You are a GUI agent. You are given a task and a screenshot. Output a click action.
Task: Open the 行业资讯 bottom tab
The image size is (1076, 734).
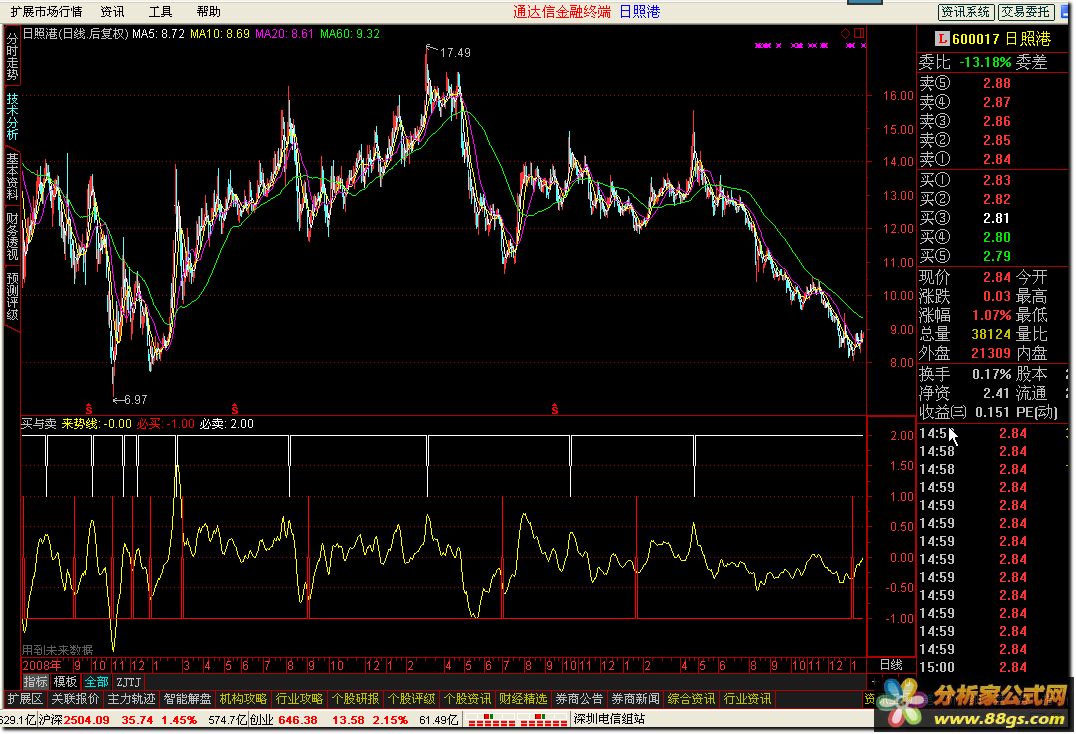coord(747,699)
